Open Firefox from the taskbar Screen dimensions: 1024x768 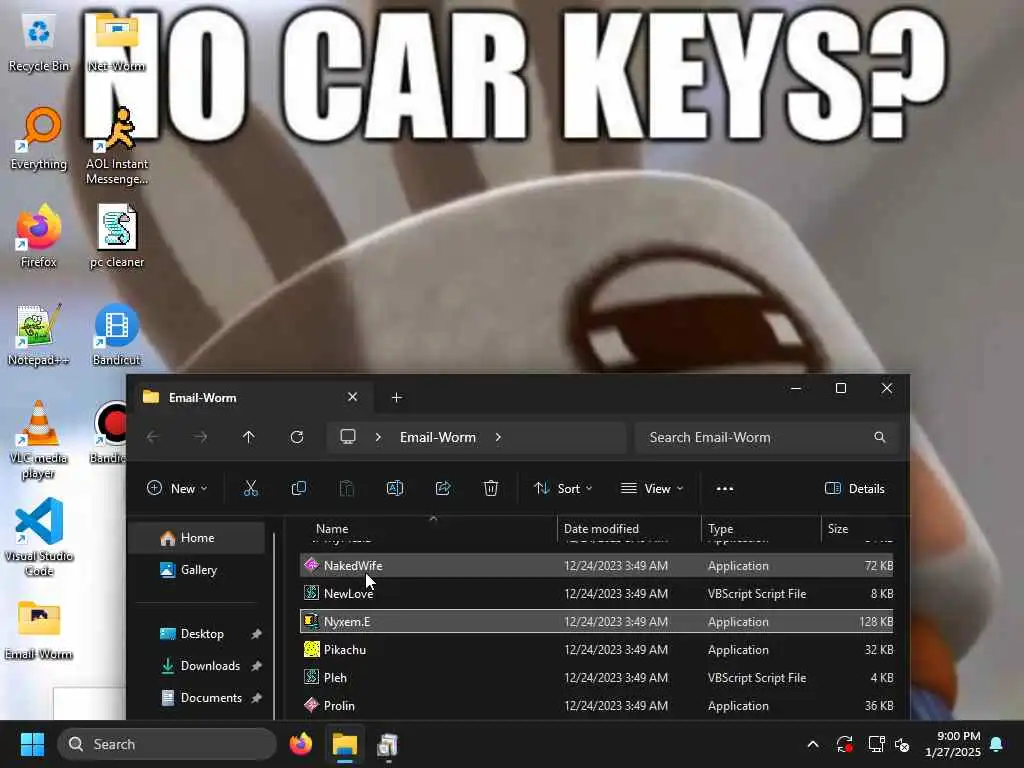coord(300,744)
